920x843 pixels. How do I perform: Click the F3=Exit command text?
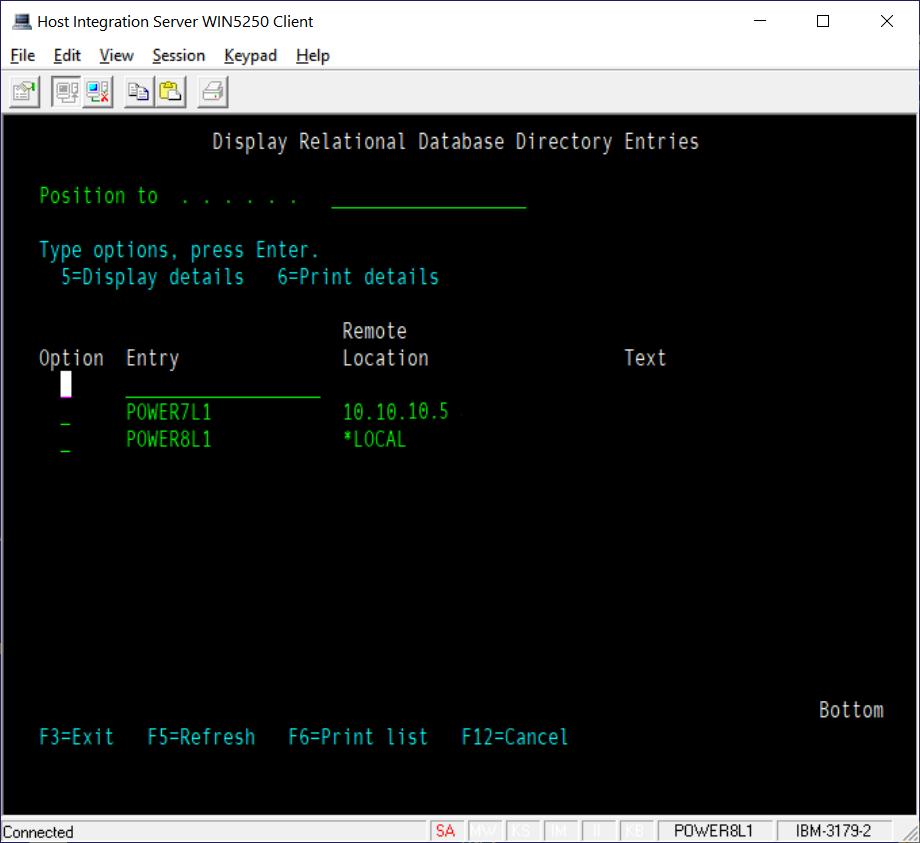click(x=77, y=737)
